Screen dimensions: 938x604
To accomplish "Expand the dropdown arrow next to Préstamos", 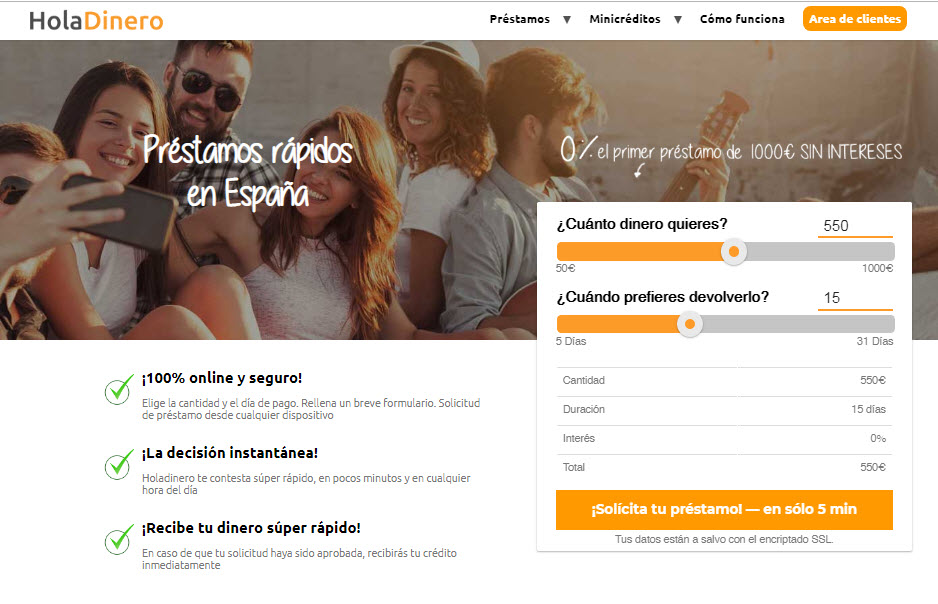I will coord(567,20).
